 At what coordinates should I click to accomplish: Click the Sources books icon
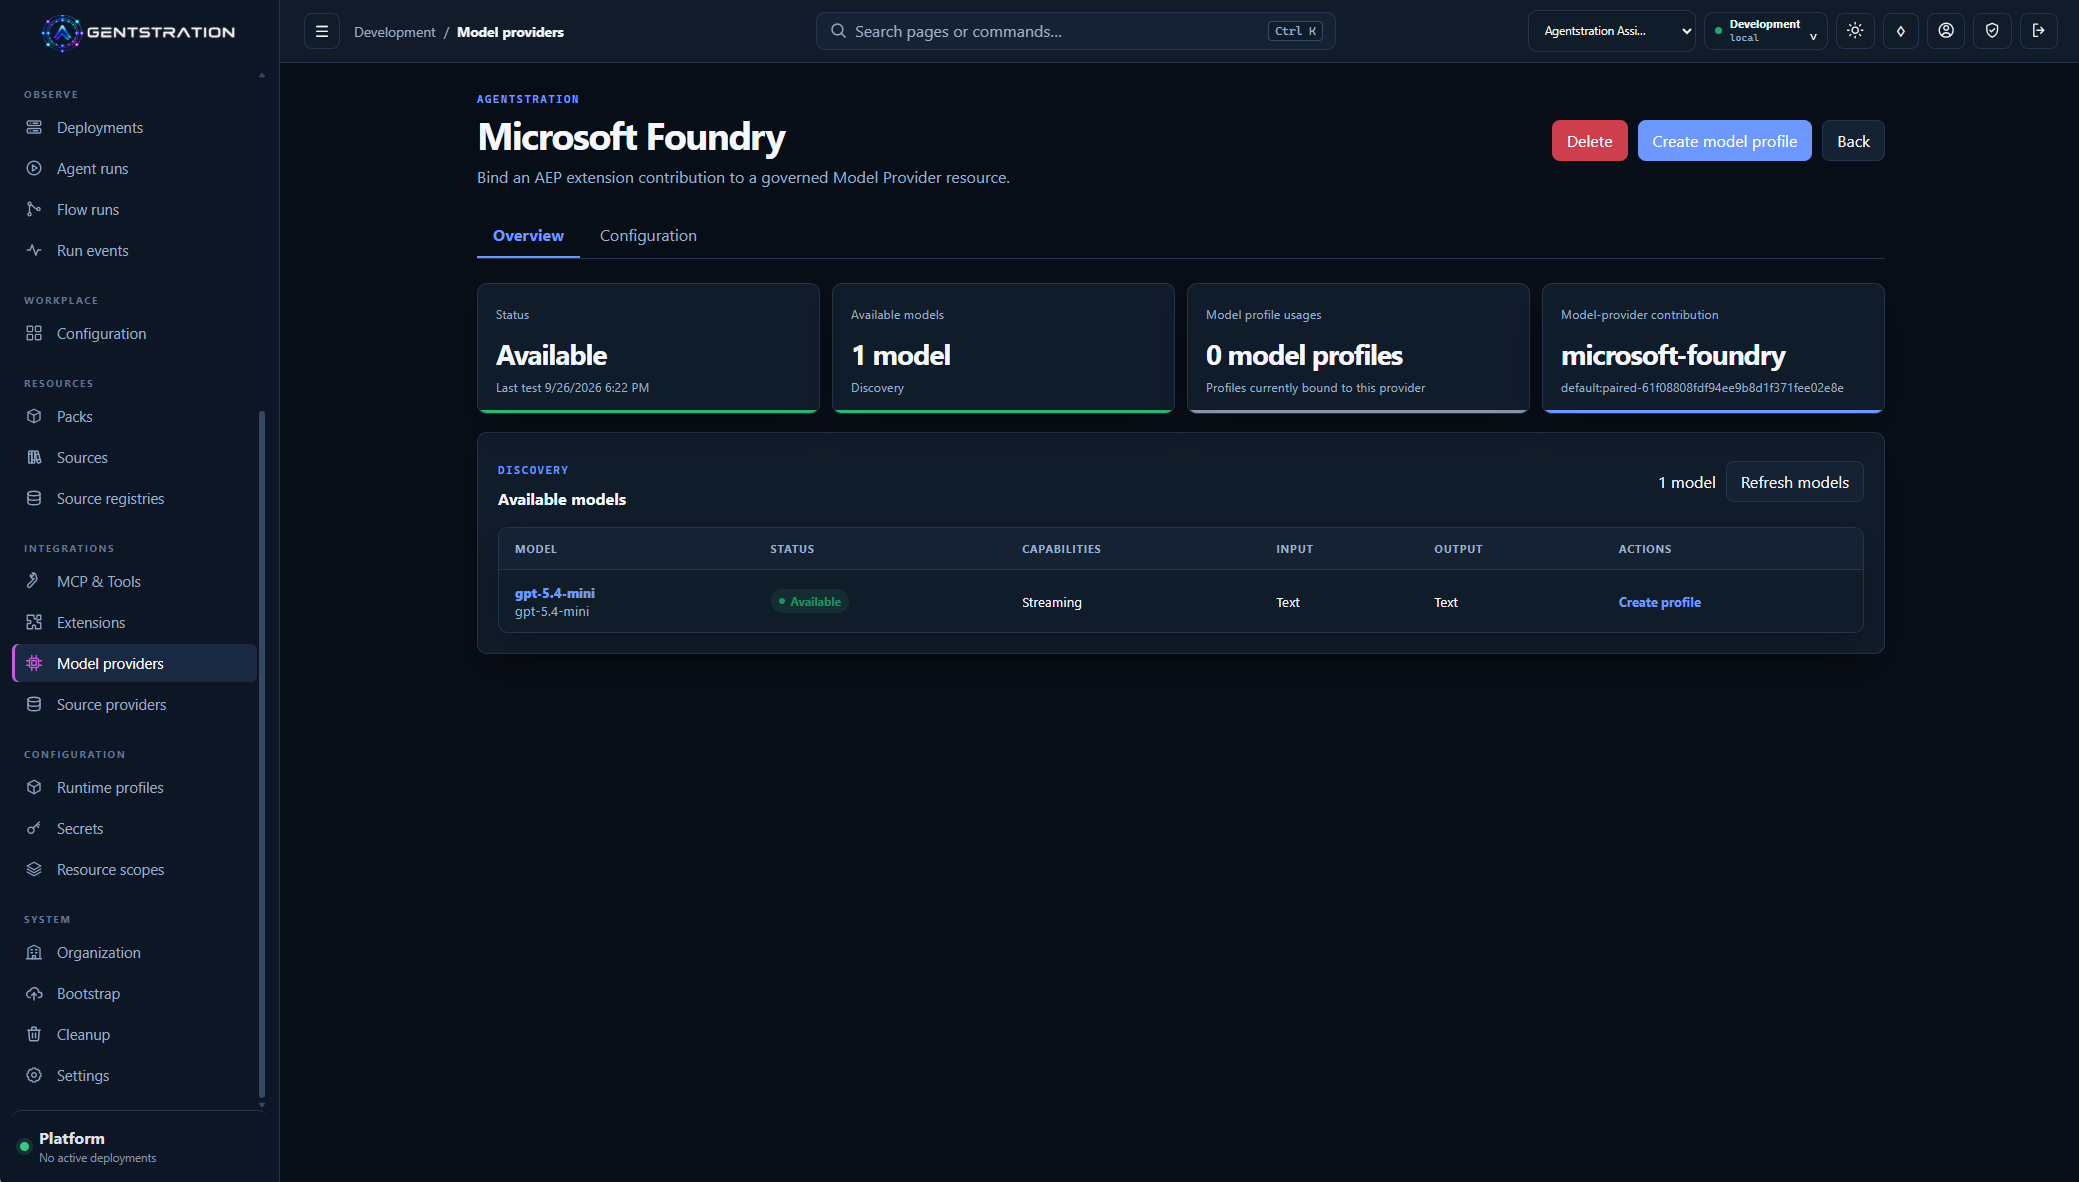pos(34,458)
